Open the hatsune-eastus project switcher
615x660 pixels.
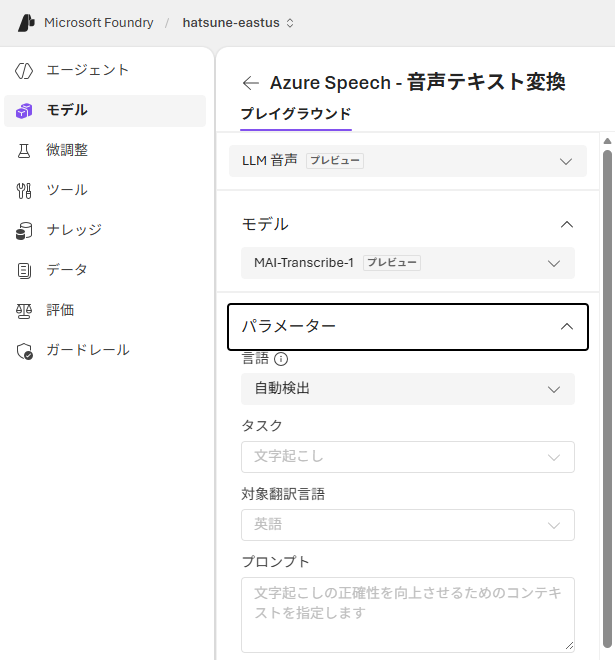238,23
